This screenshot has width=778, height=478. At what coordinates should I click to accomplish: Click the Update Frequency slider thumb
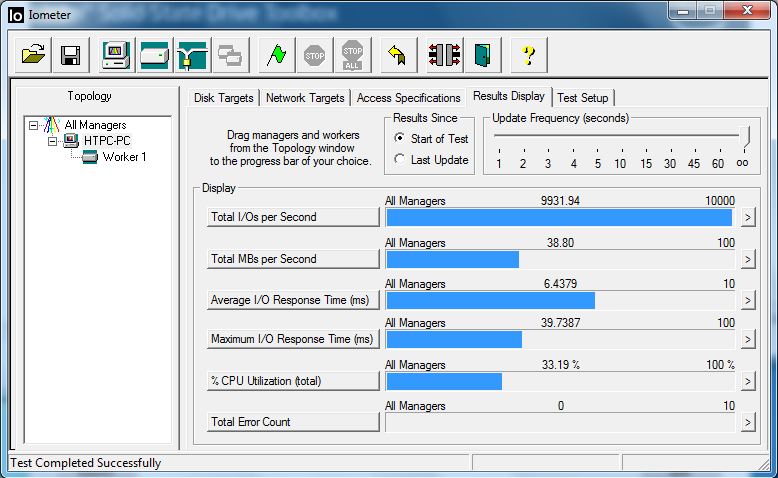tap(744, 136)
